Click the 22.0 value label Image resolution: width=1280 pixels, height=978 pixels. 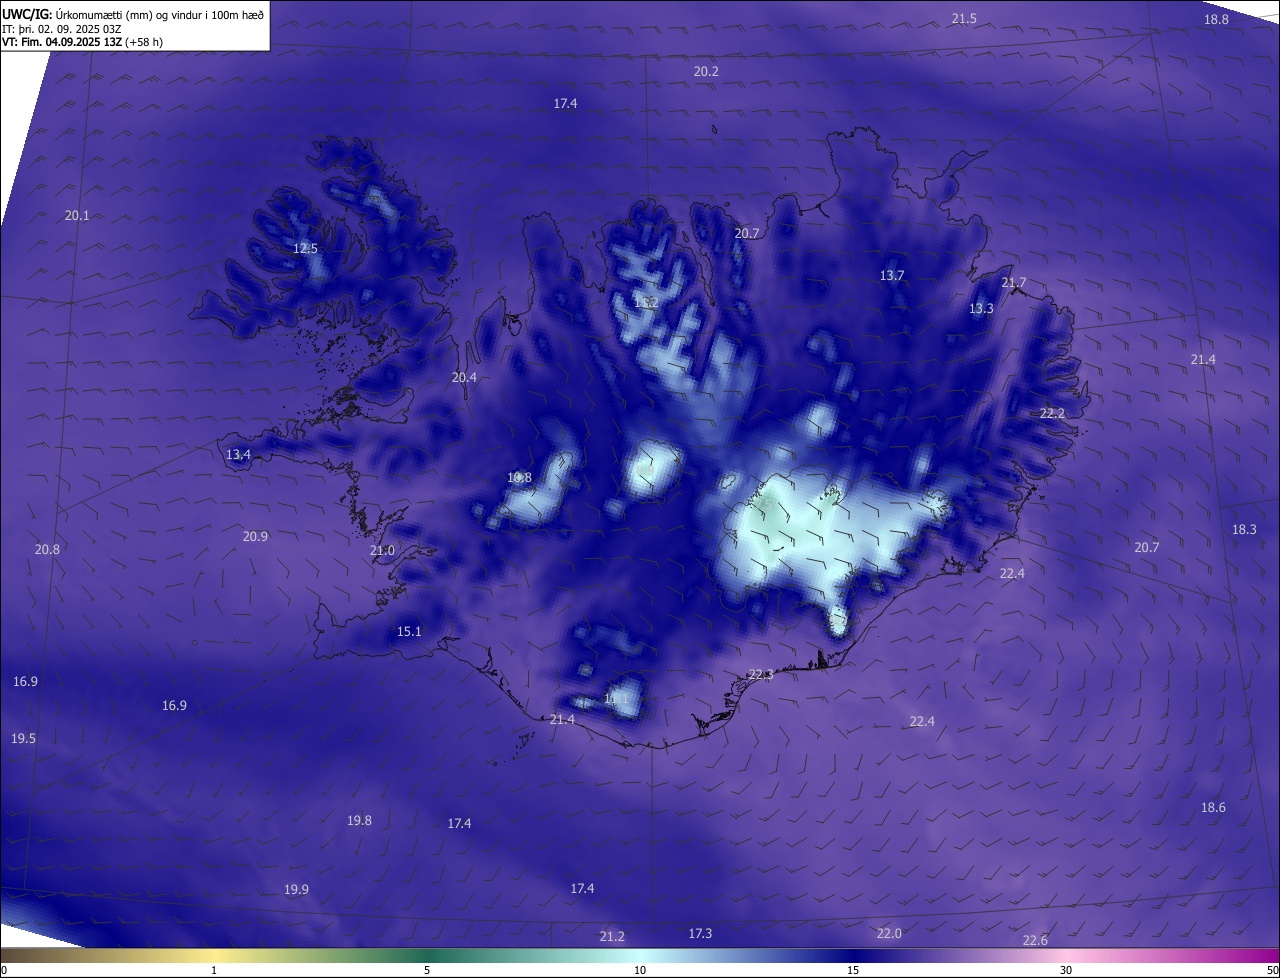[889, 934]
